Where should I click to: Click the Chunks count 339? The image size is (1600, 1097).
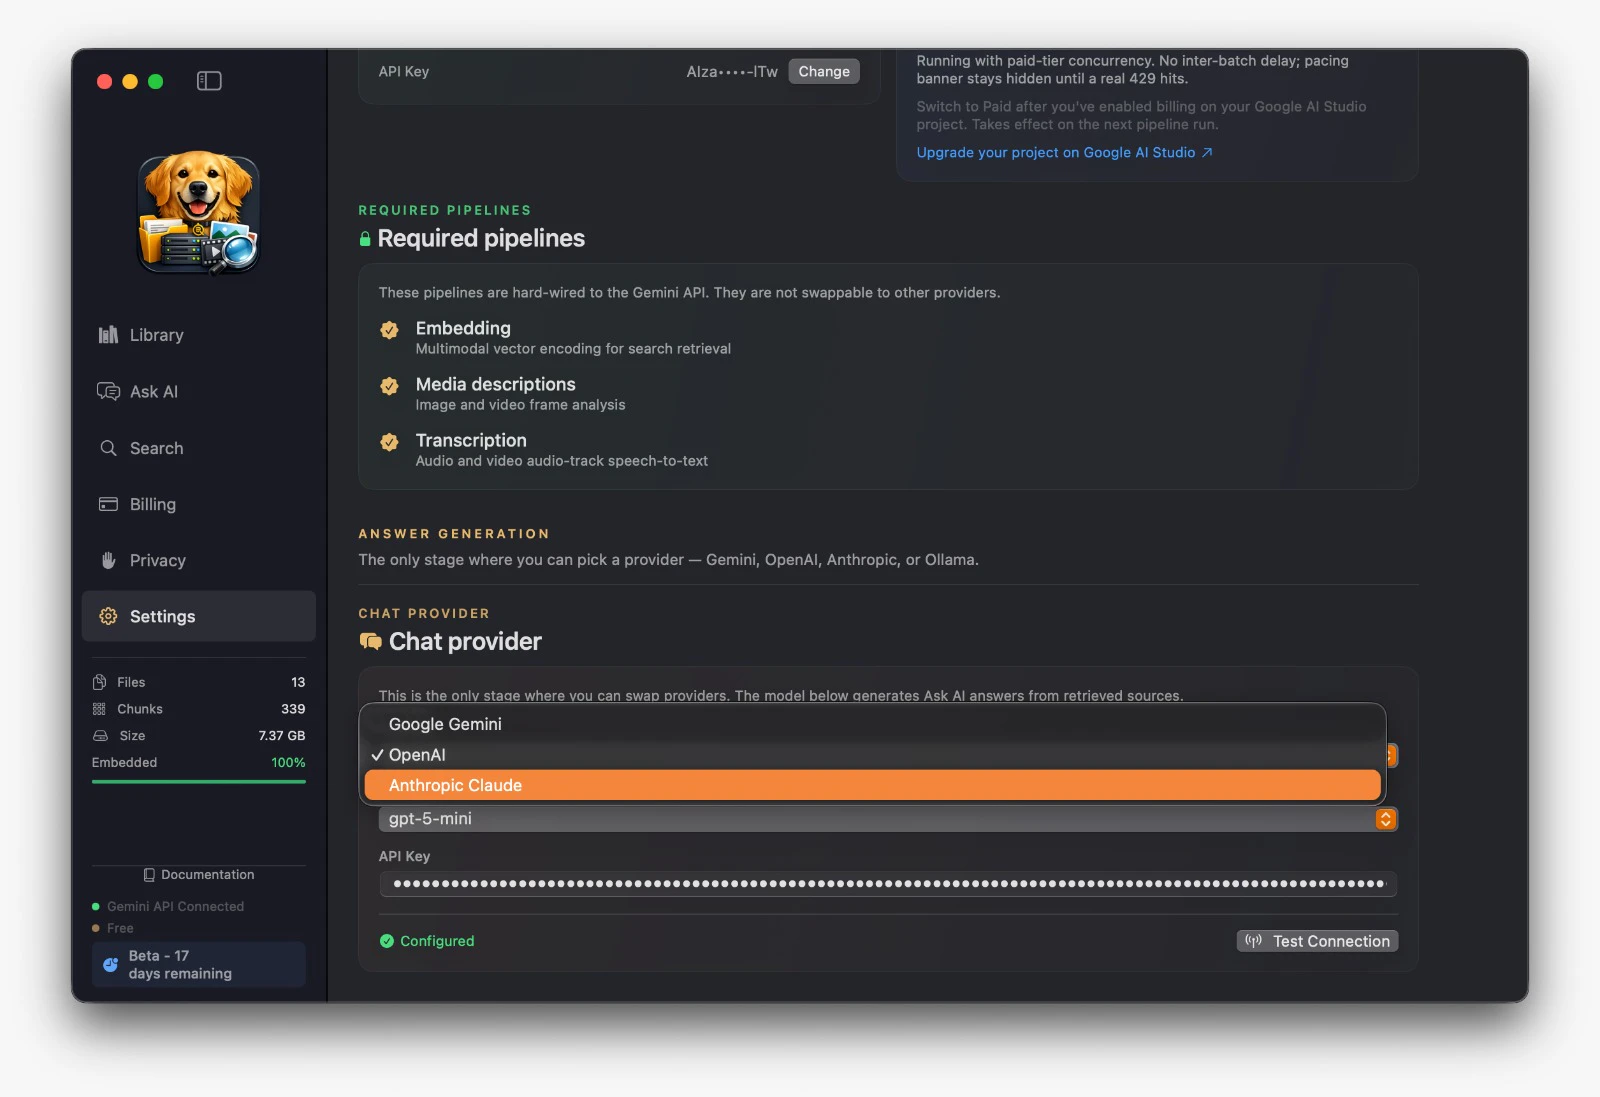coord(293,709)
